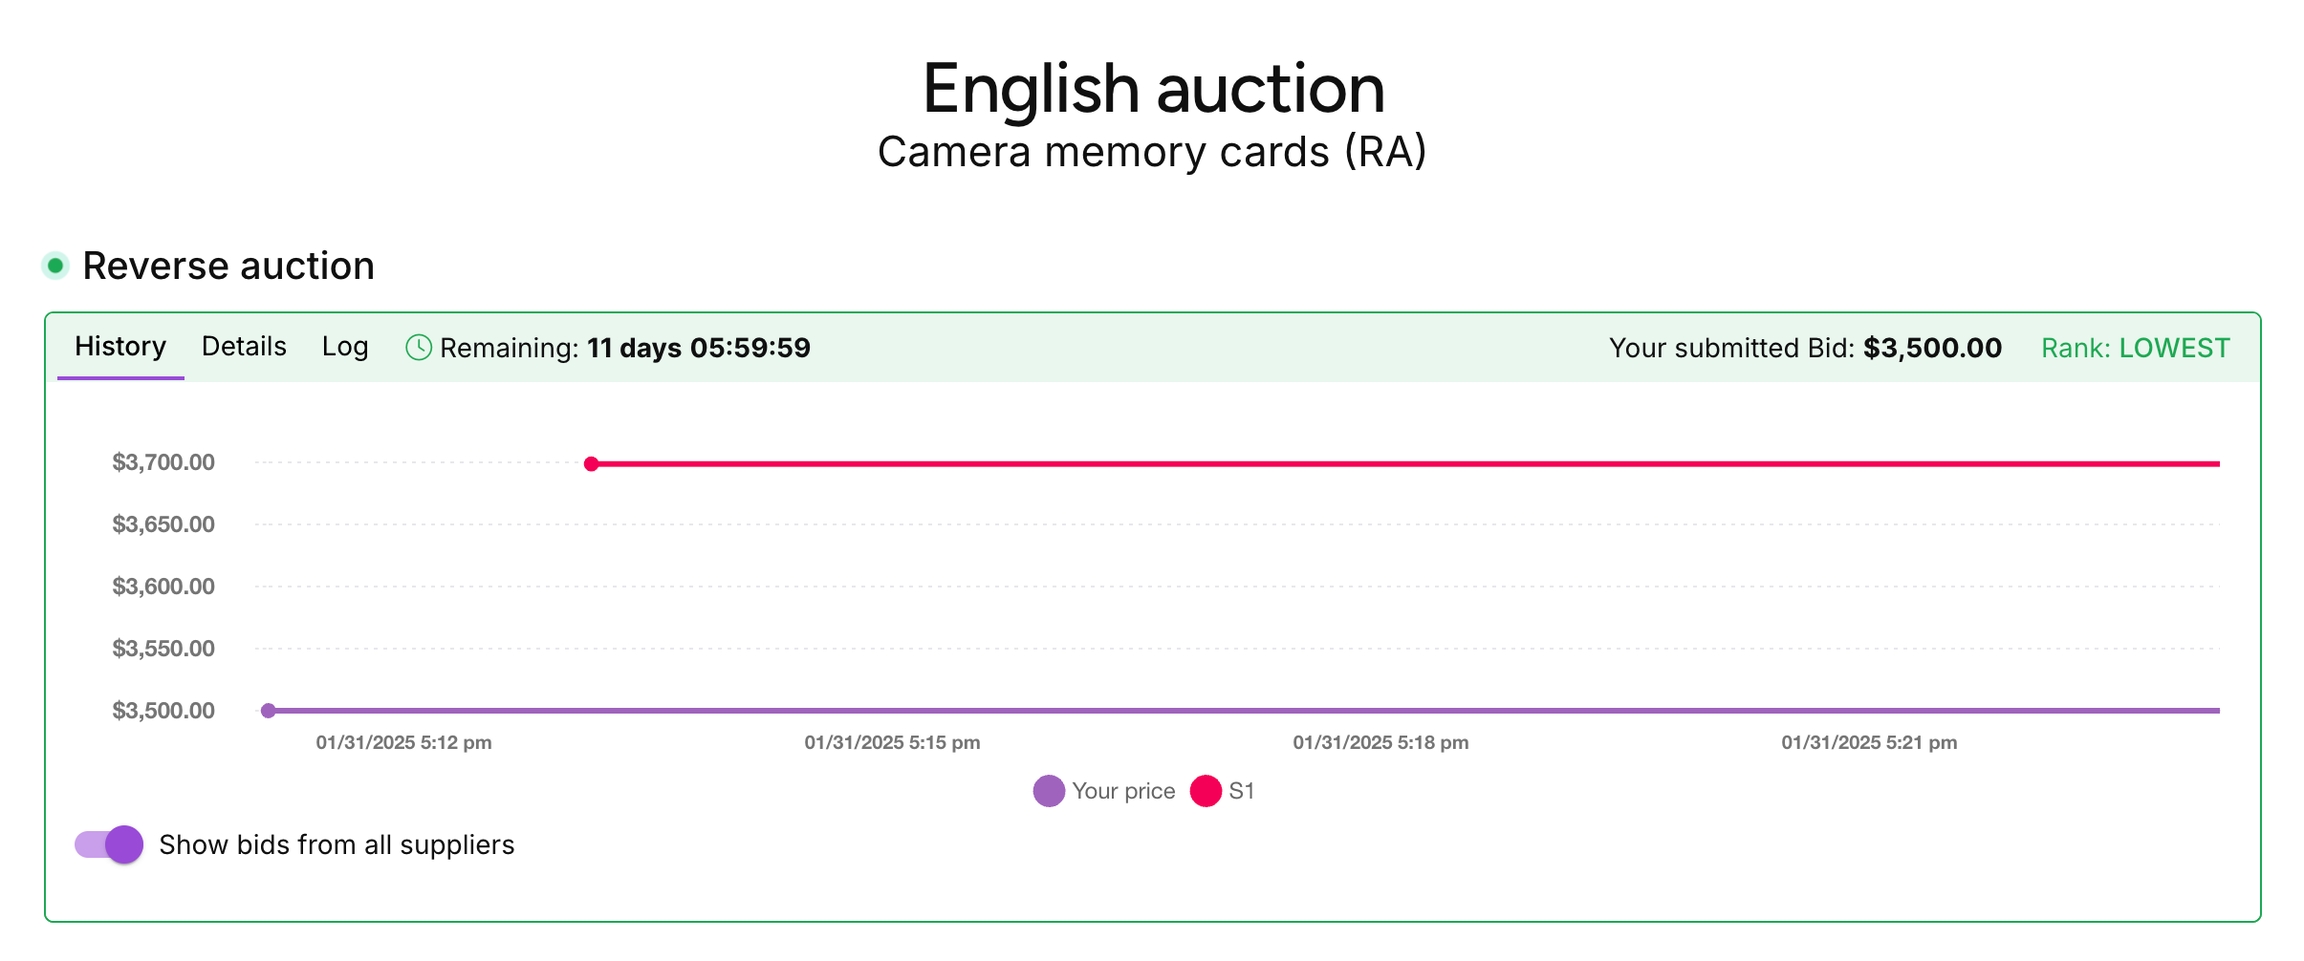This screenshot has height=961, width=2304.
Task: Click the 5:12 pm x-axis time label
Action: coord(403,743)
